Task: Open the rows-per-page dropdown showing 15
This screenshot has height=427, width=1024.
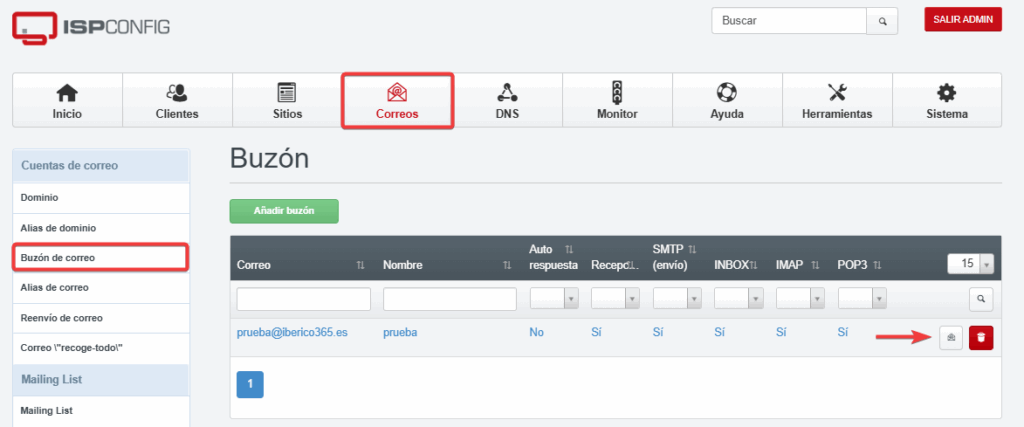Action: point(970,264)
